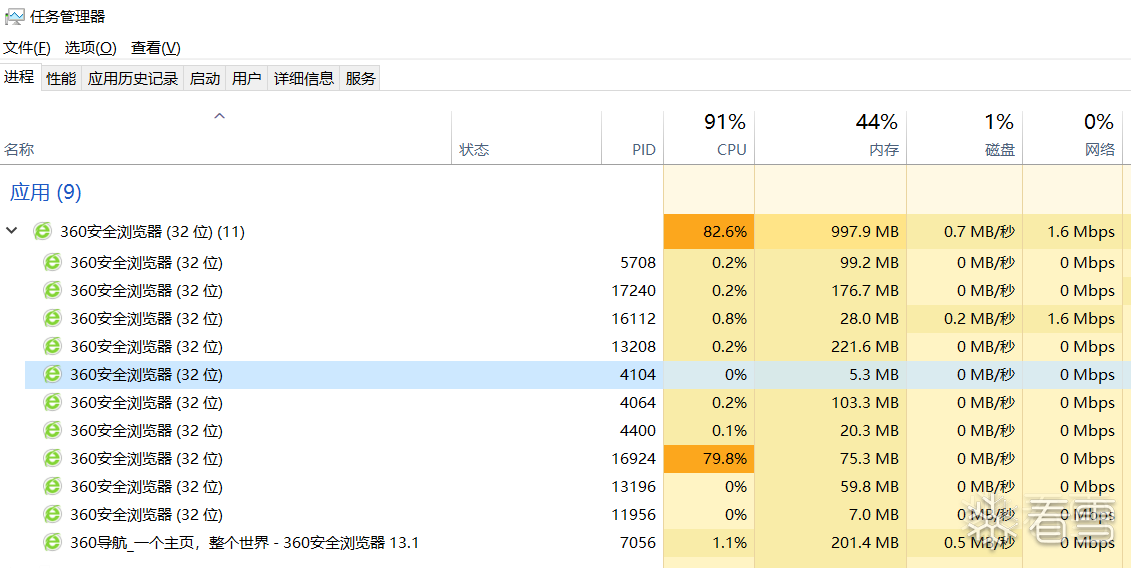This screenshot has height=568, width=1131.
Task: Click the browser icon on the PID 11956 row
Action: [x=52, y=515]
